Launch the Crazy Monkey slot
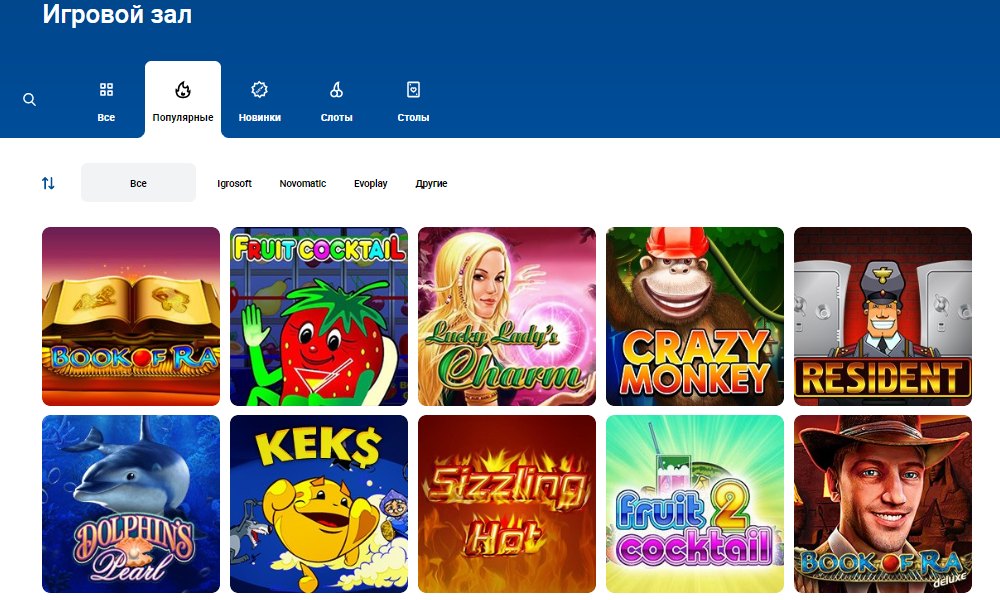Image resolution: width=1000 pixels, height=600 pixels. [695, 316]
